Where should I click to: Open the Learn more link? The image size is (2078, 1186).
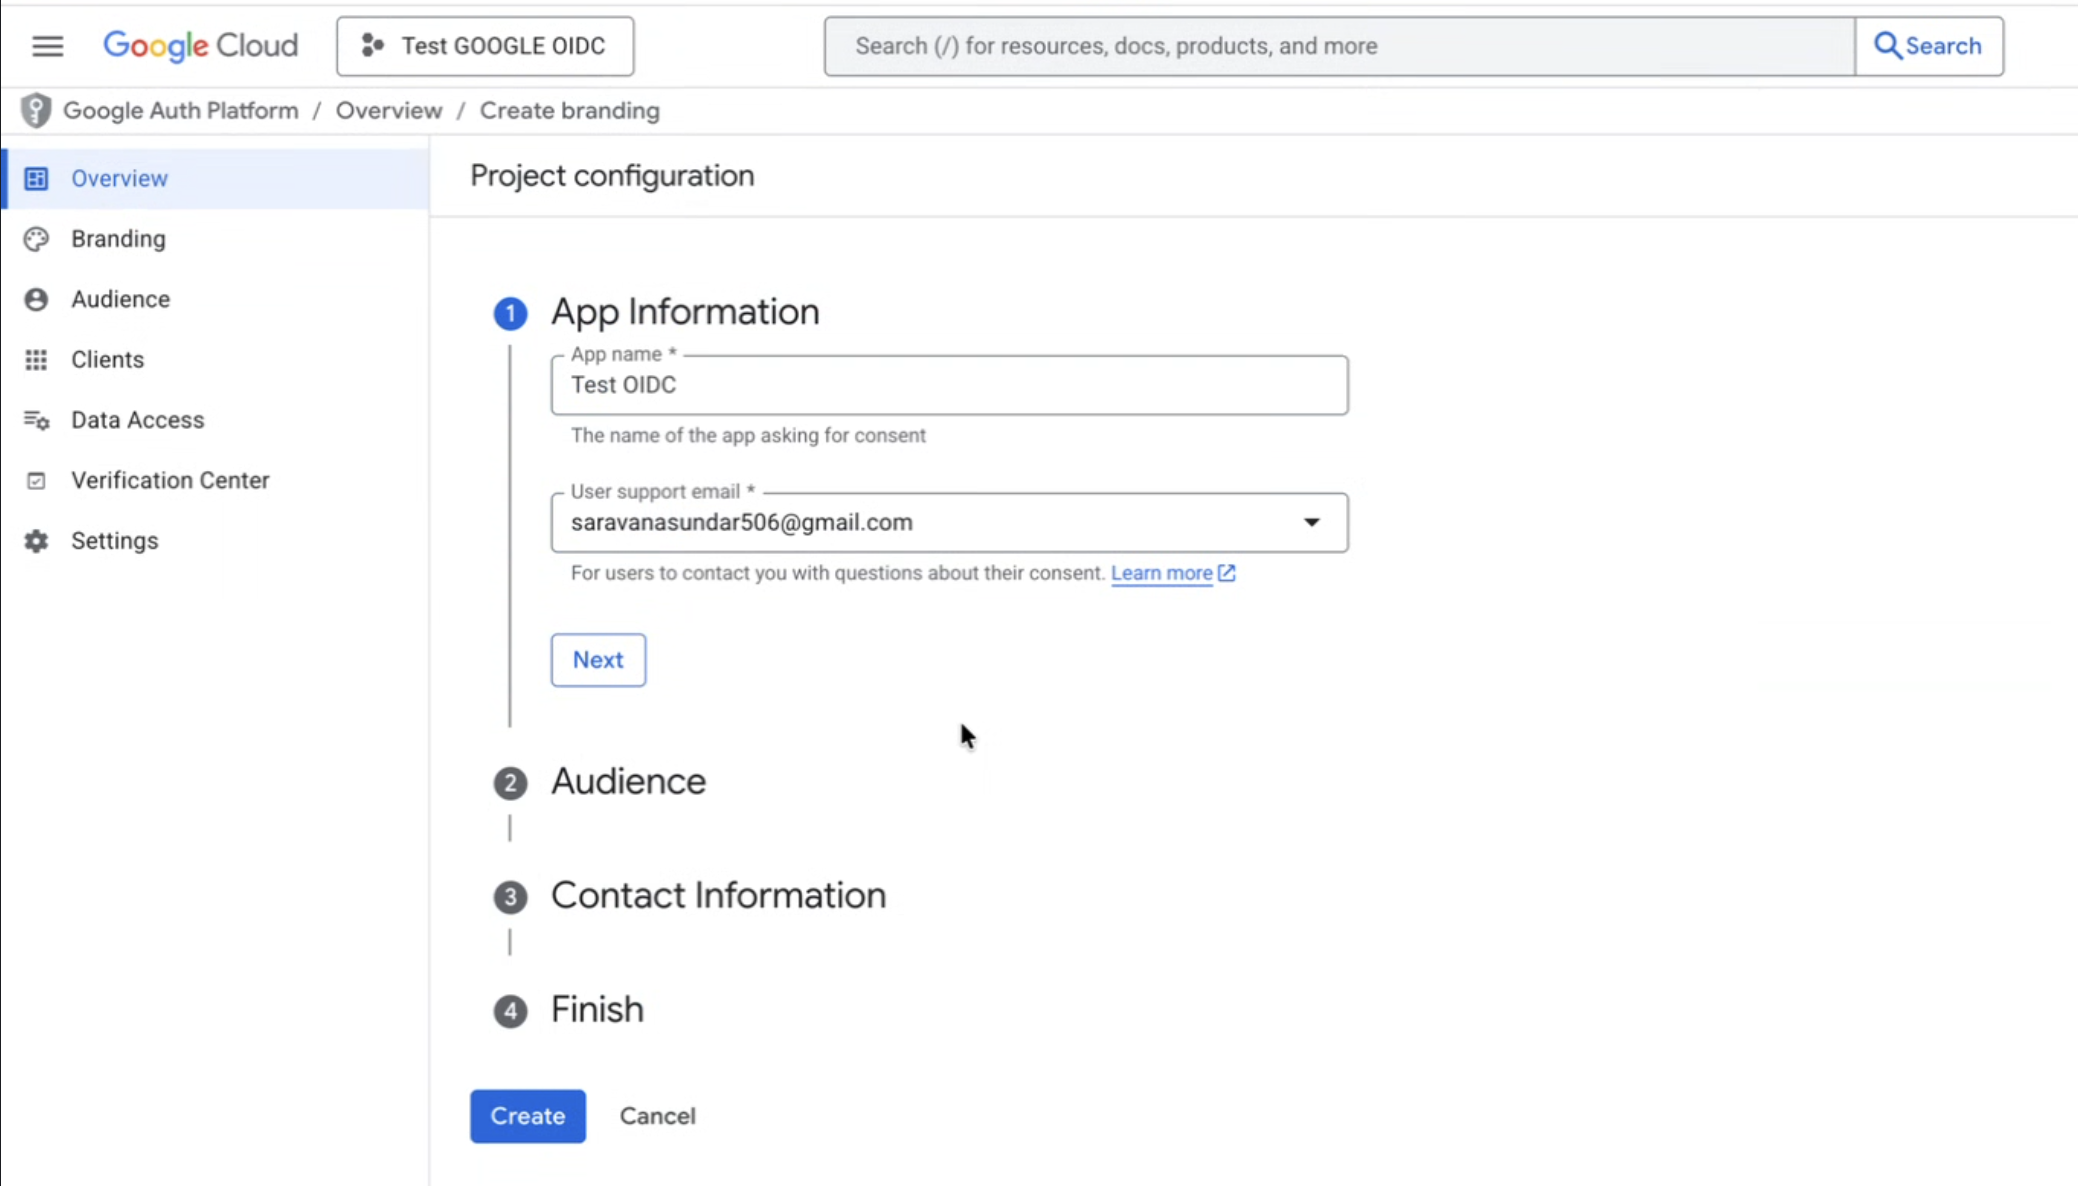(1162, 573)
